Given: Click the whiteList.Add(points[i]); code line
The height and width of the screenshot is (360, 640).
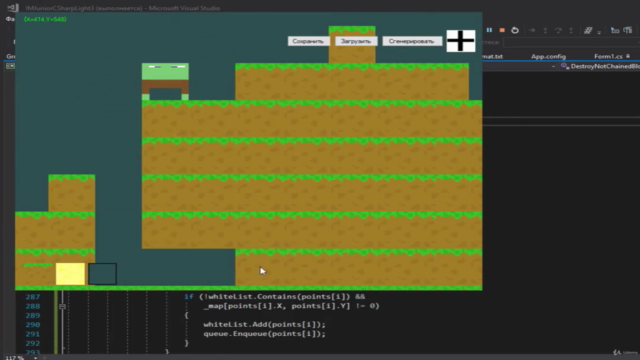Looking at the screenshot, I should coord(264,324).
